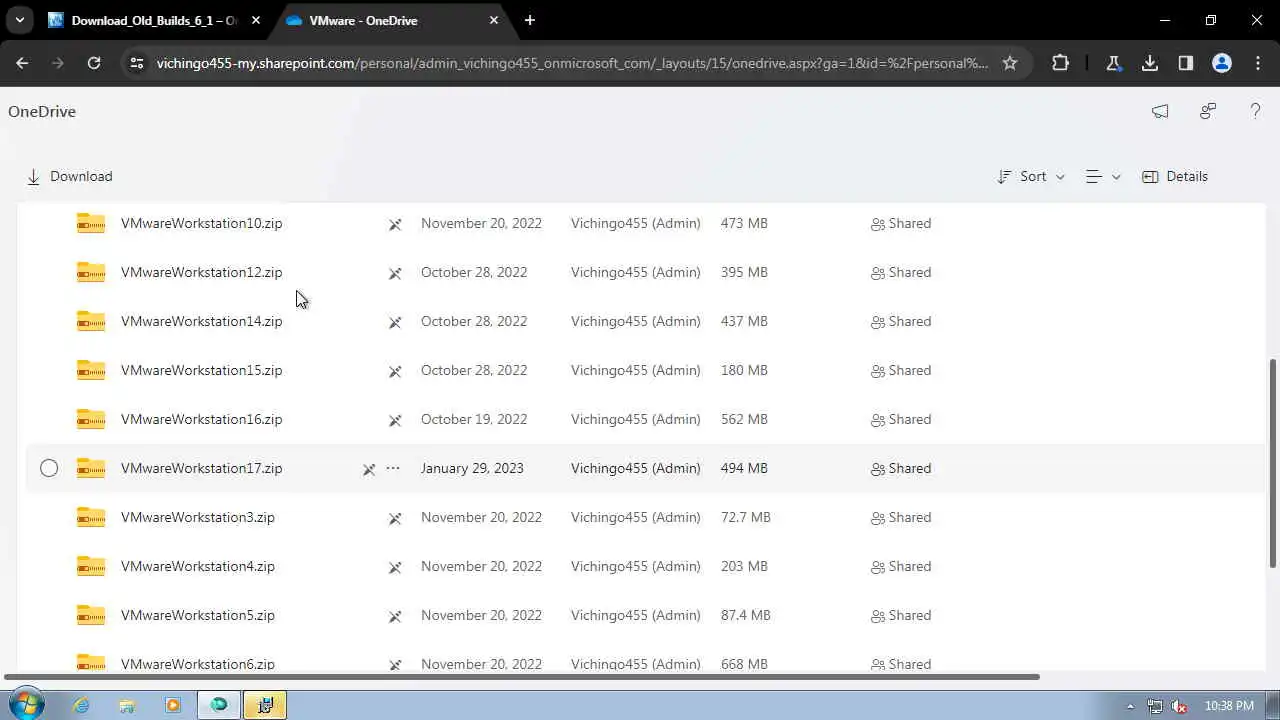Open a new browser tab
This screenshot has width=1280, height=720.
530,20
